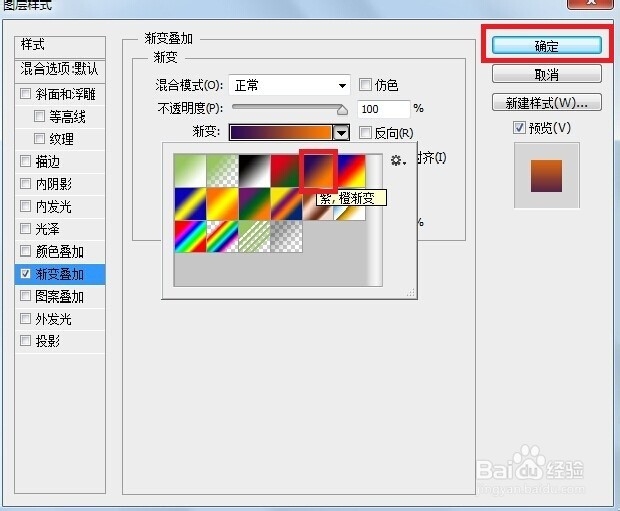
Task: Uncheck the 渐变叠加 checkbox
Action: 25,274
